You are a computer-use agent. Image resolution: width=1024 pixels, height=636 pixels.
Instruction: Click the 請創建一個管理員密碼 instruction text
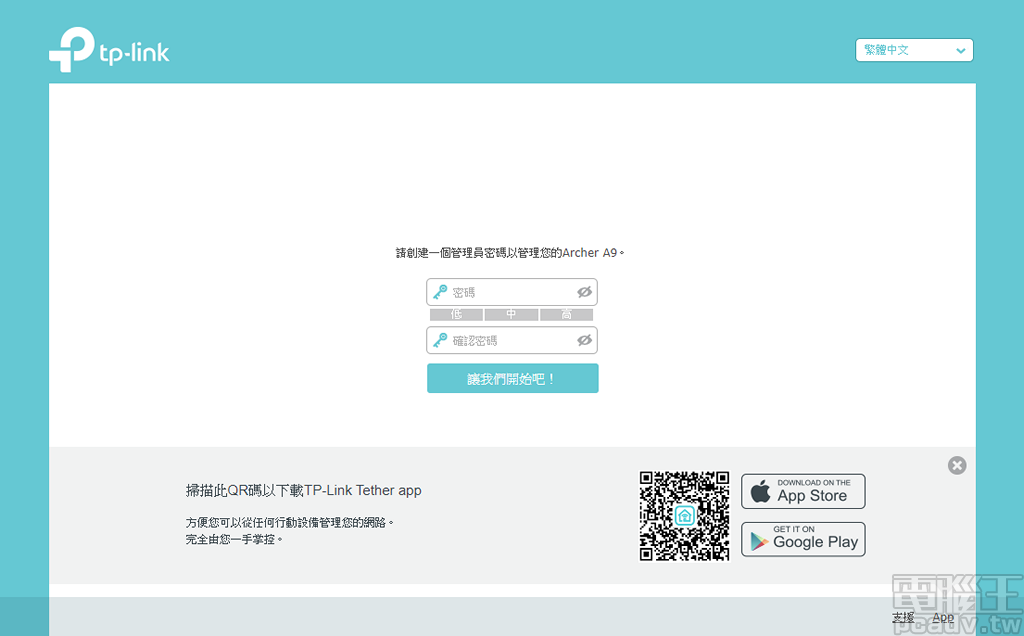[x=510, y=253]
